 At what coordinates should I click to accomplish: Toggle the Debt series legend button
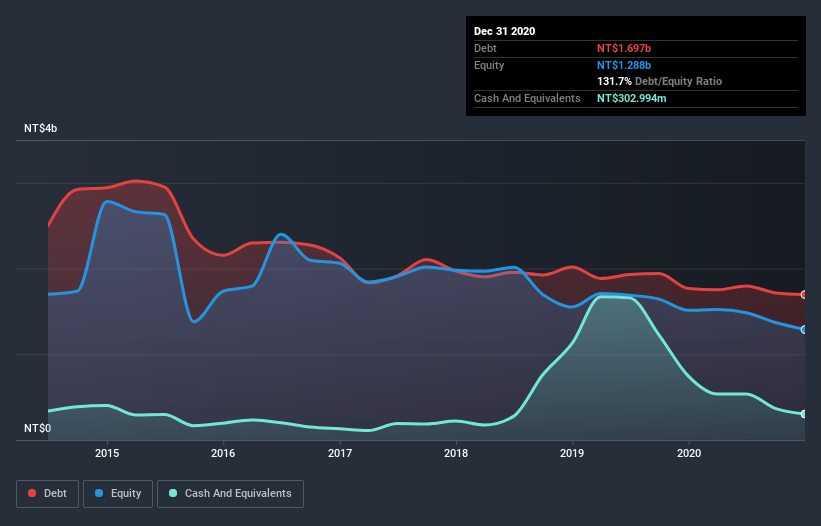(48, 494)
